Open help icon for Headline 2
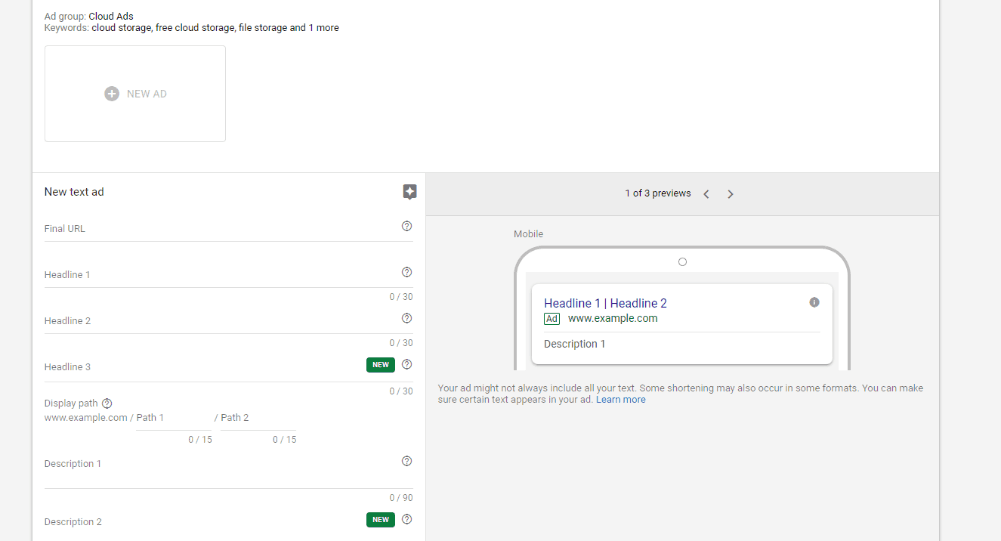Viewport: 1001px width, 541px height. click(407, 318)
